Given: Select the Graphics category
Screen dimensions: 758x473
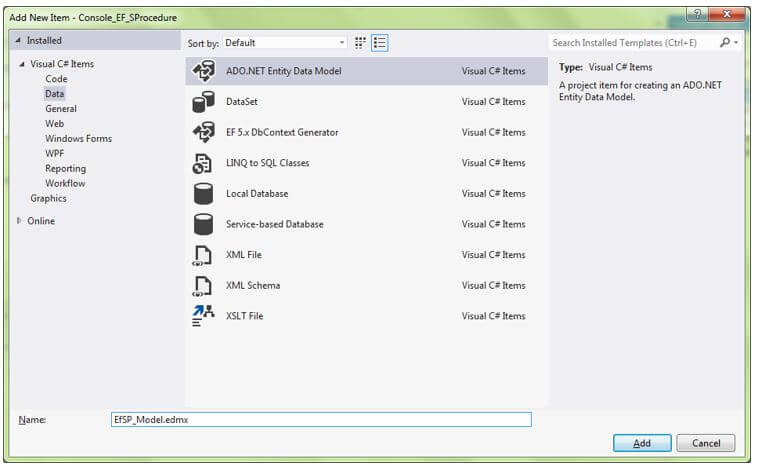Looking at the screenshot, I should tap(48, 198).
